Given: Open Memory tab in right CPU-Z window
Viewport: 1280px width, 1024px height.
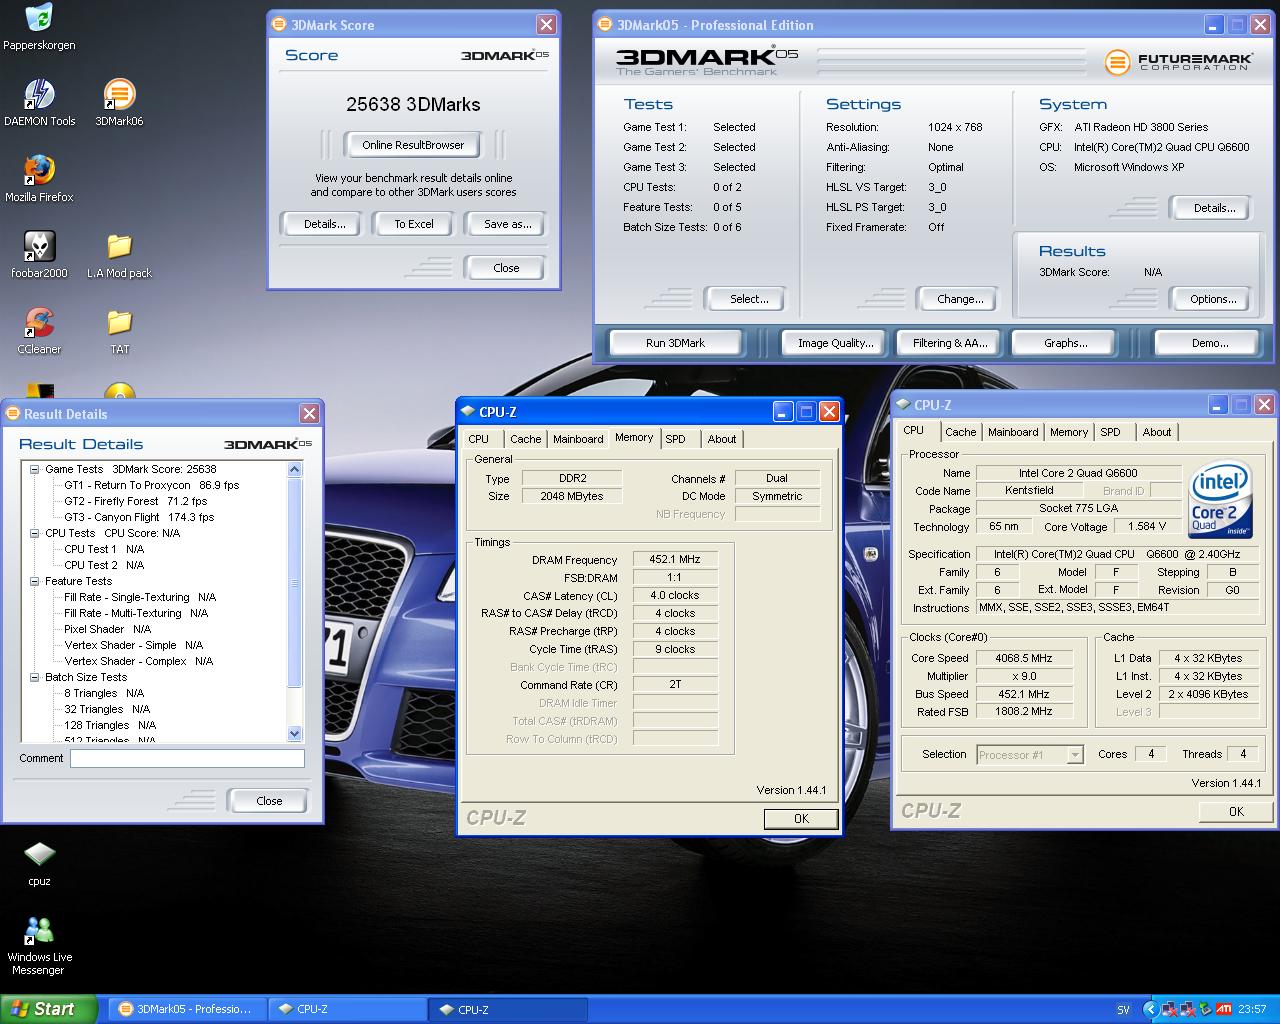Looking at the screenshot, I should click(x=1068, y=432).
